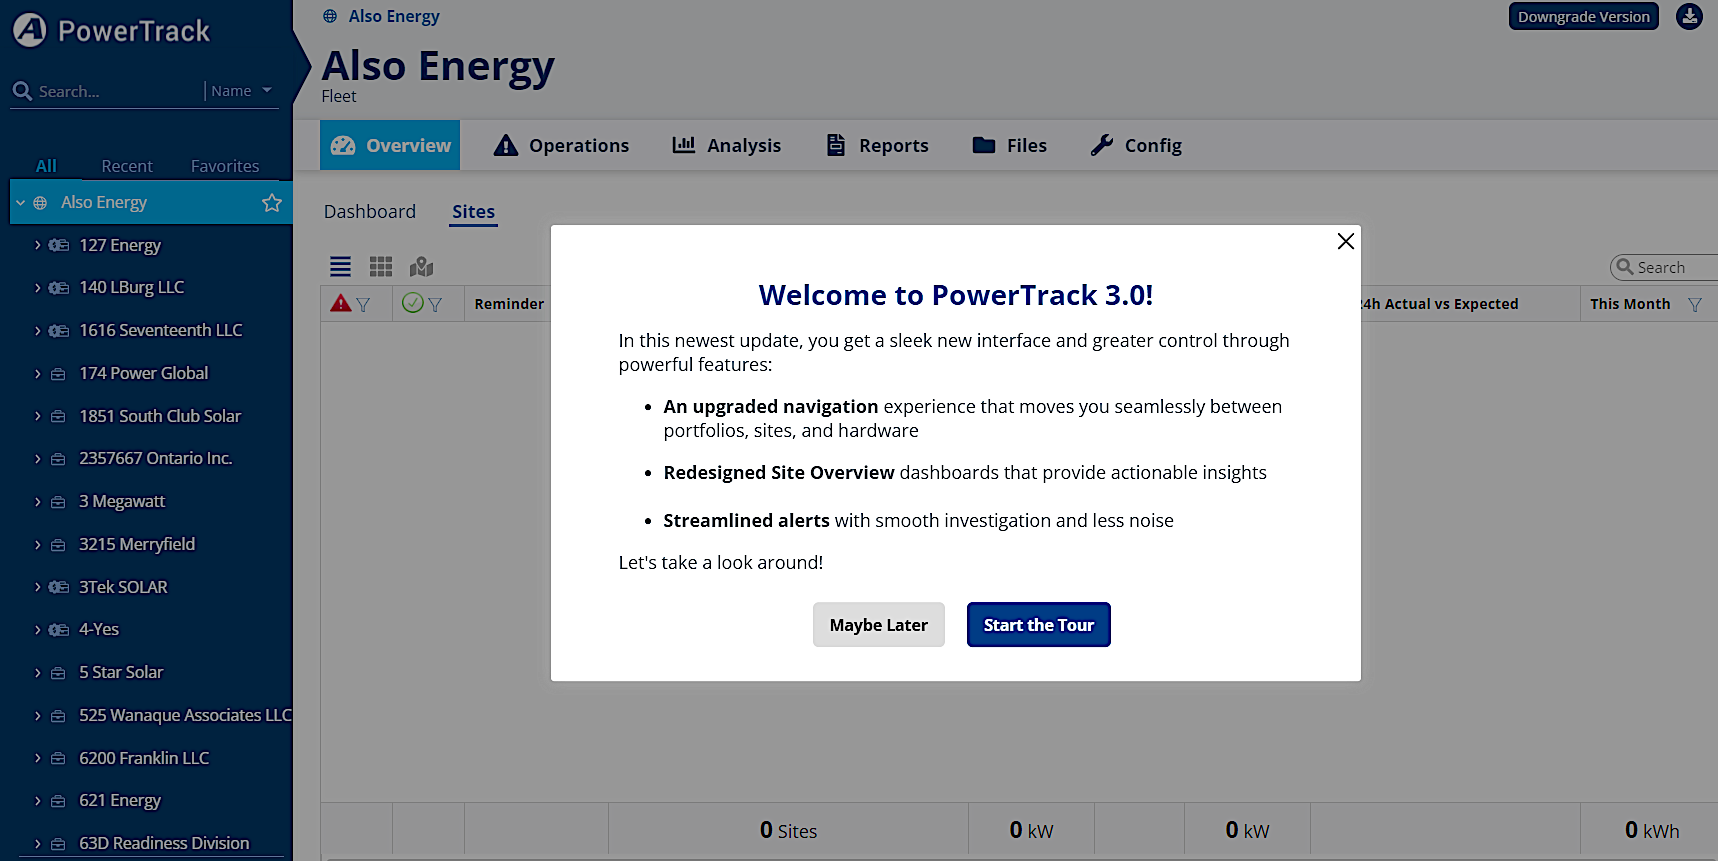Expand the 1851 South Club Solar node
Screen dimensions: 1718x861
click(37, 416)
